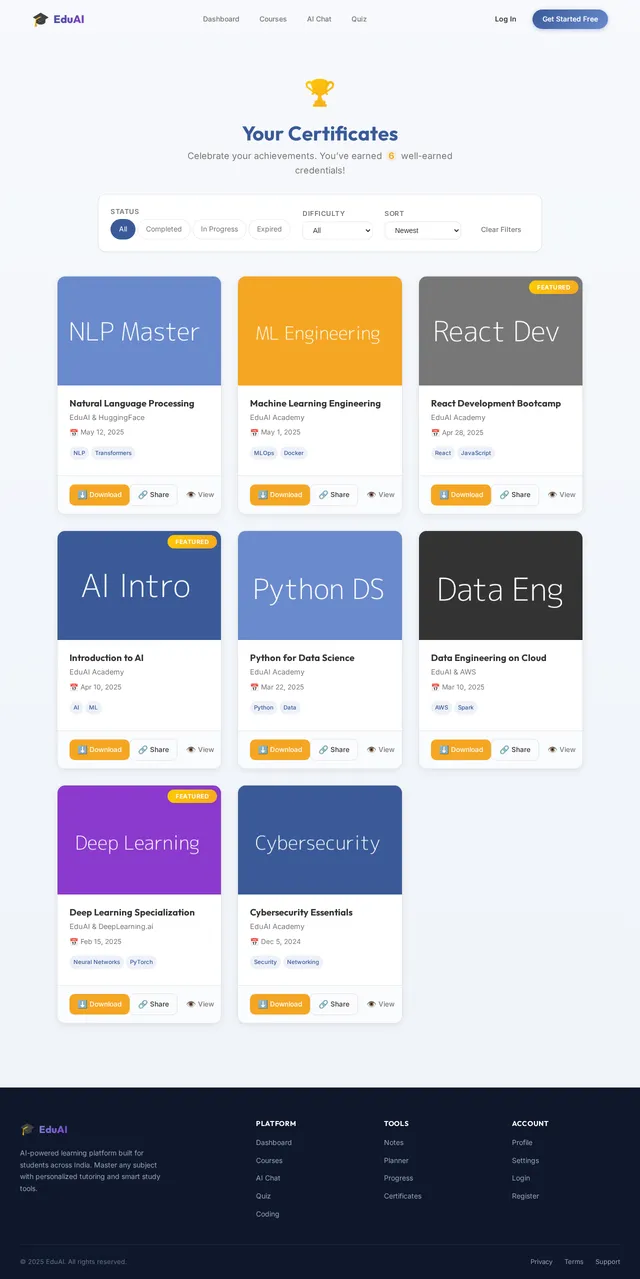Click the Get Started Free button
This screenshot has height=1279, width=640.
570,19
